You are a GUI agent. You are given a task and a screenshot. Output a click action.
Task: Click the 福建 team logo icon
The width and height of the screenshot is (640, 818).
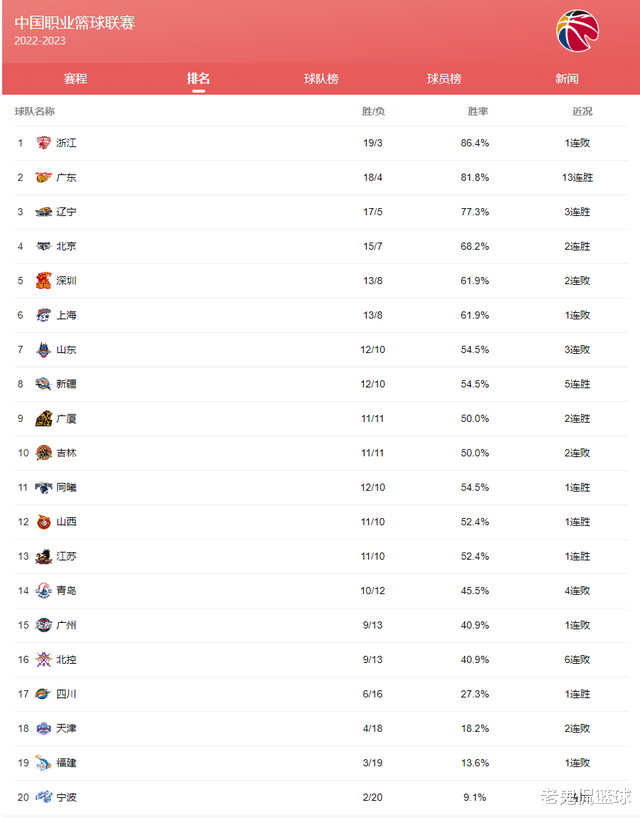(43, 762)
